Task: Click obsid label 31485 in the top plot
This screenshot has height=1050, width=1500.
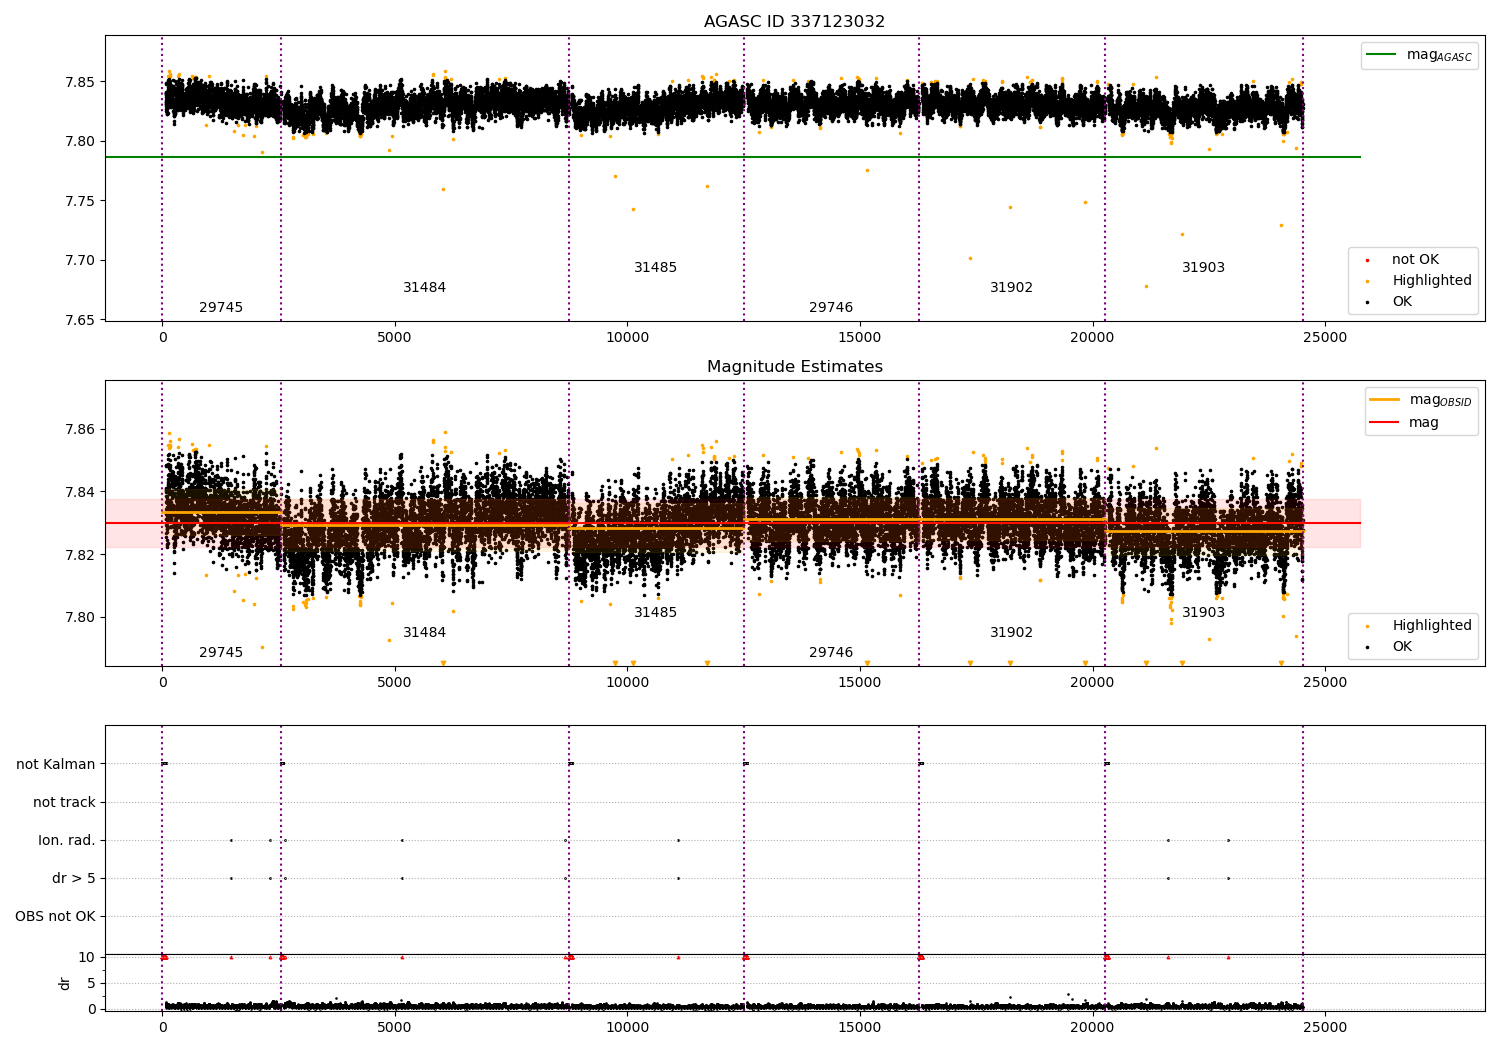Action: [x=655, y=268]
